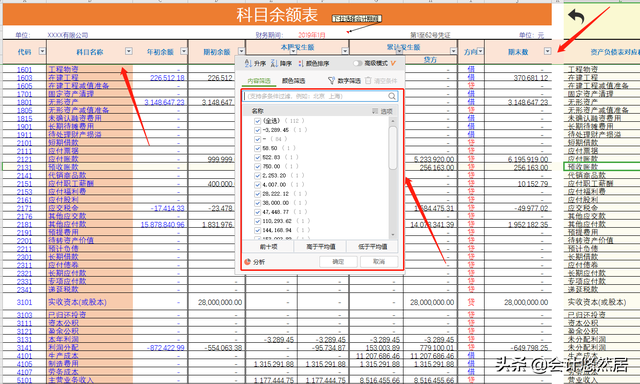The width and height of the screenshot is (640, 384).
Task: Click the 清空条件 trash icon
Action: (x=369, y=81)
